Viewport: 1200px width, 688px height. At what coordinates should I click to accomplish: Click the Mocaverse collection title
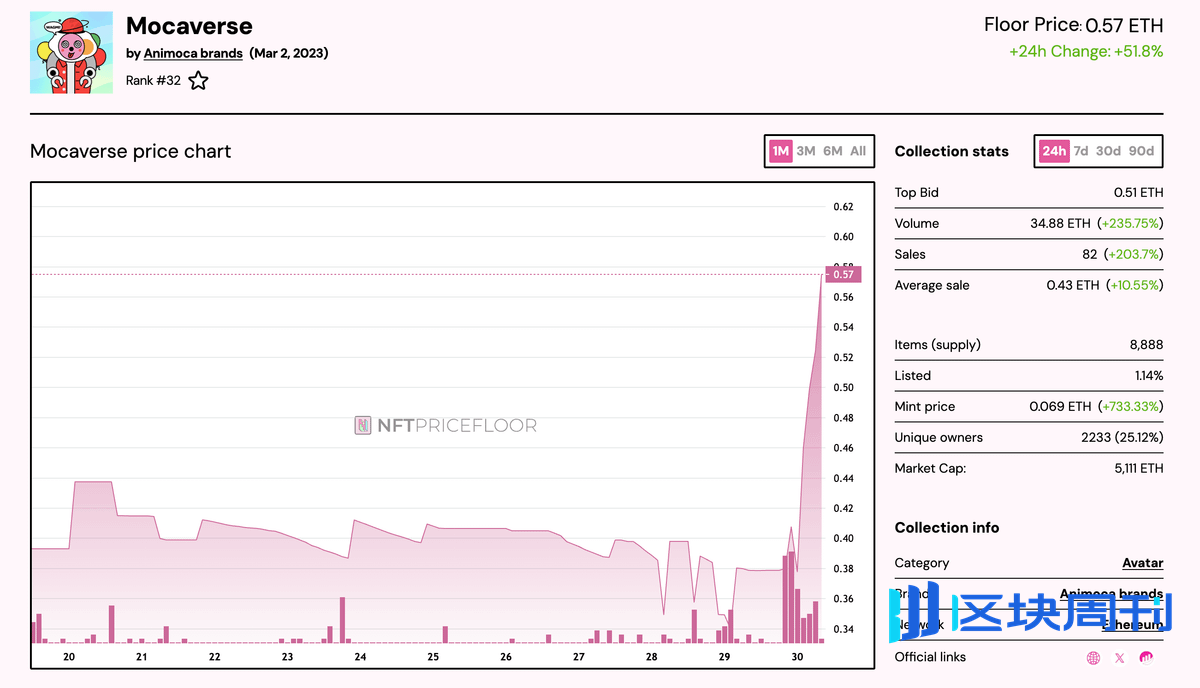[189, 26]
